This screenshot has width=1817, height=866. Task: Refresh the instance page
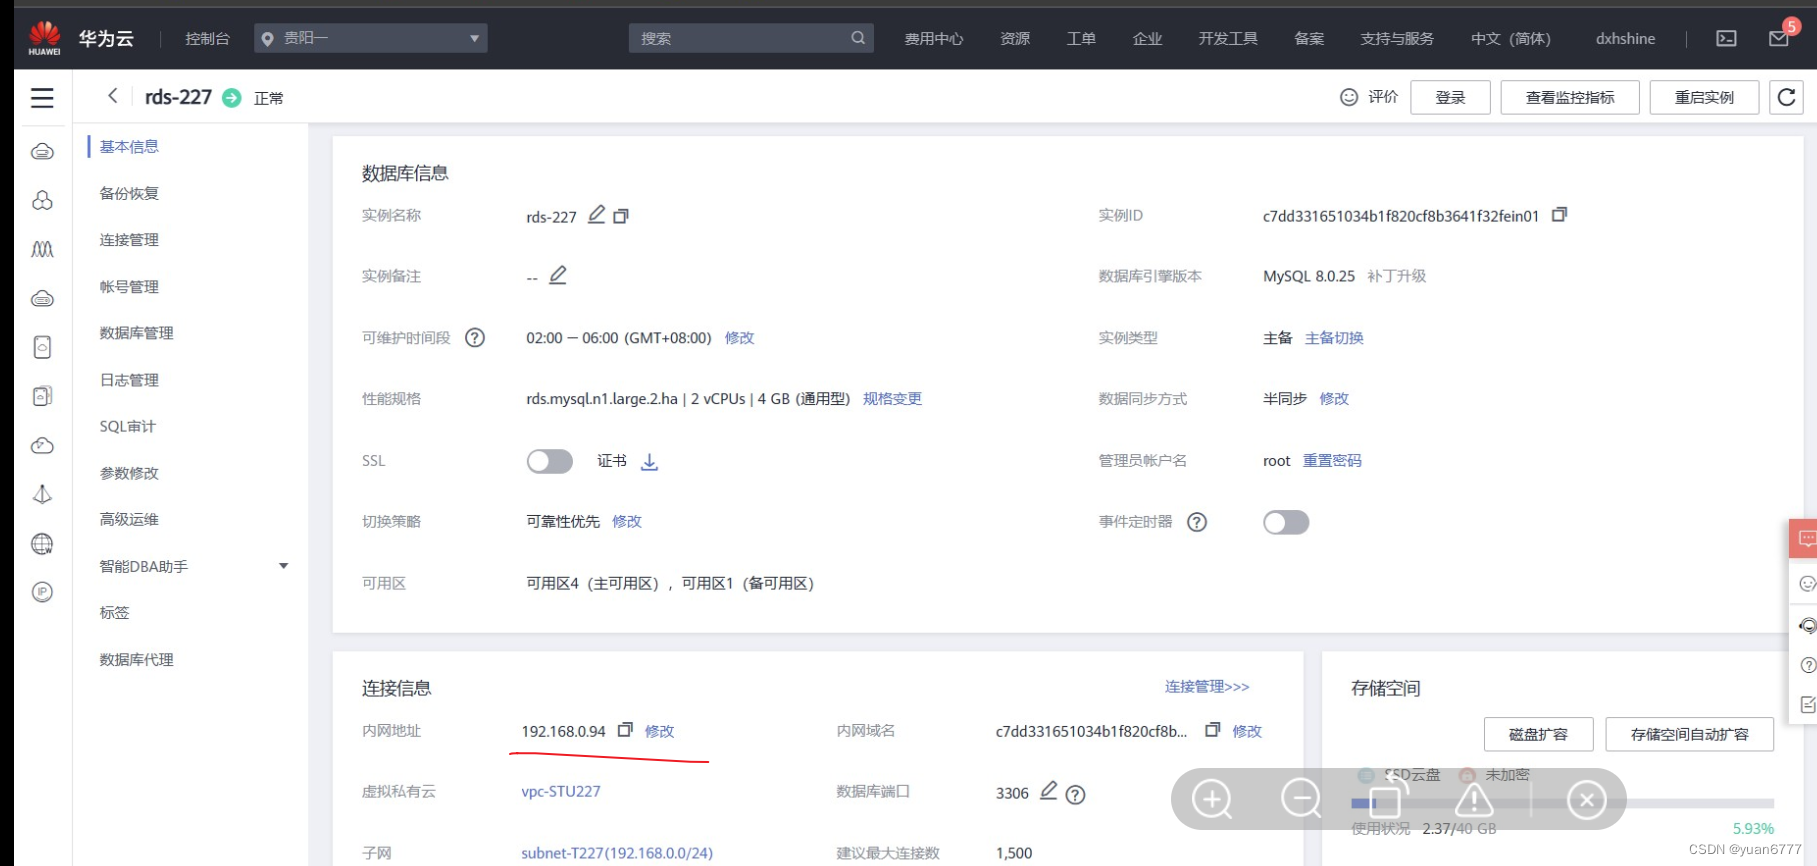tap(1787, 97)
